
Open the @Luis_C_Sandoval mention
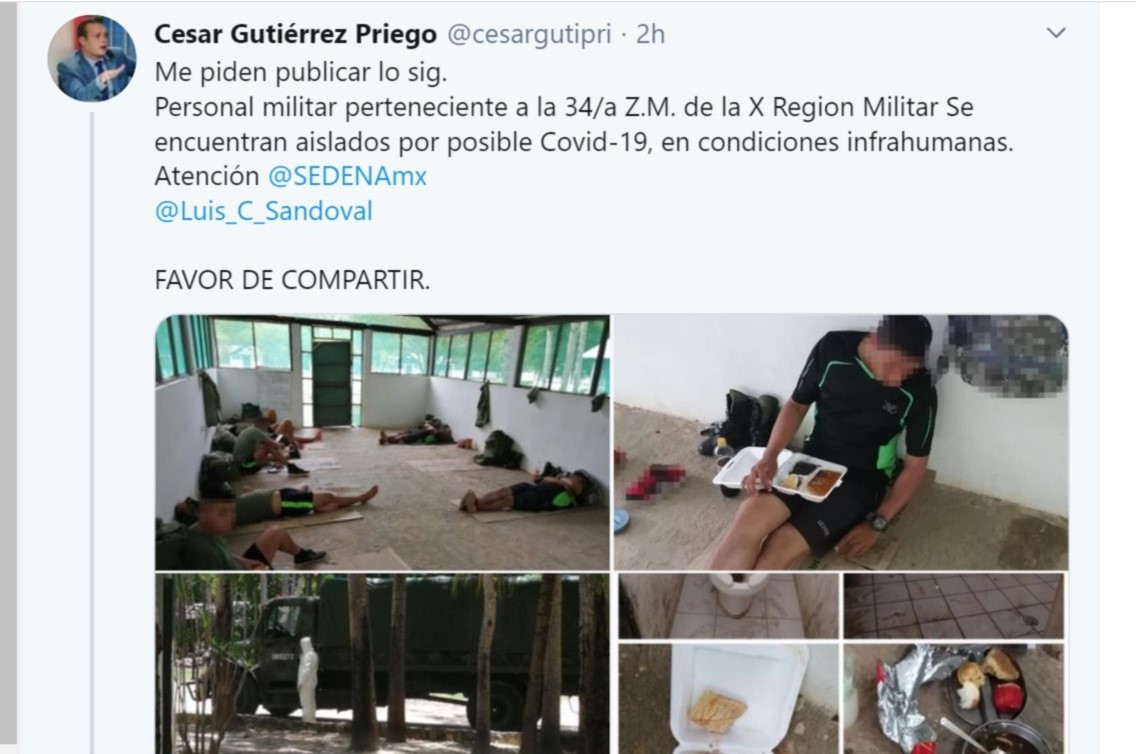coord(264,211)
